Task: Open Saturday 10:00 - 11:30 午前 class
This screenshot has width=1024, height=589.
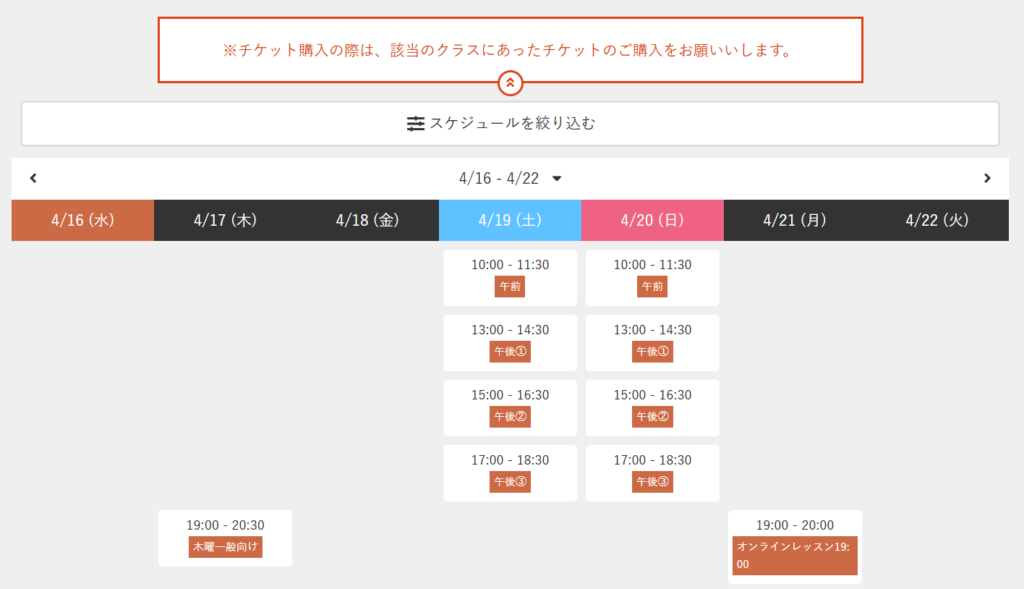Action: click(510, 277)
